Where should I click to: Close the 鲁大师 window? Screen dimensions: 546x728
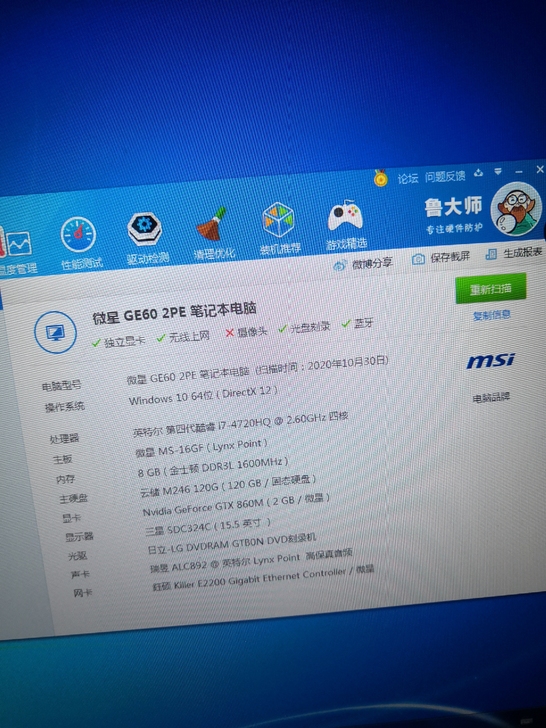(x=540, y=169)
